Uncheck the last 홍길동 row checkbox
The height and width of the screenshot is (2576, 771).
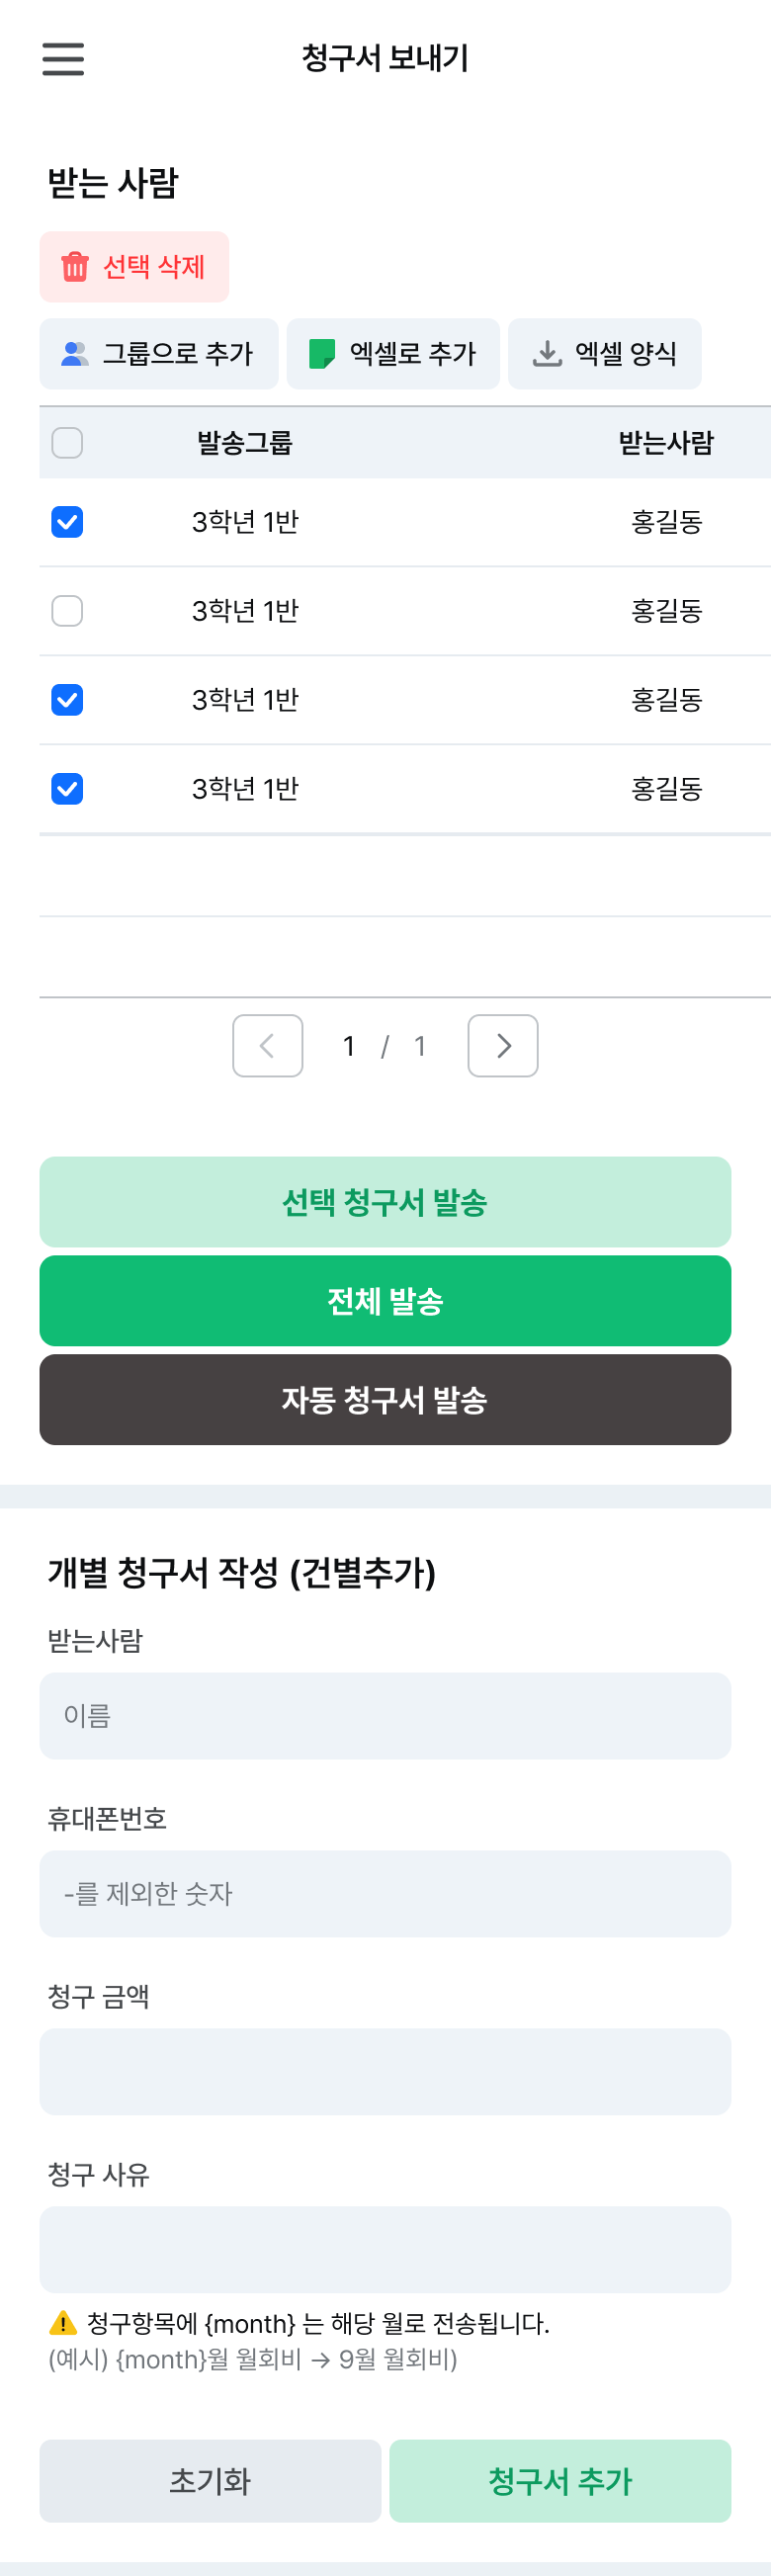[x=66, y=789]
